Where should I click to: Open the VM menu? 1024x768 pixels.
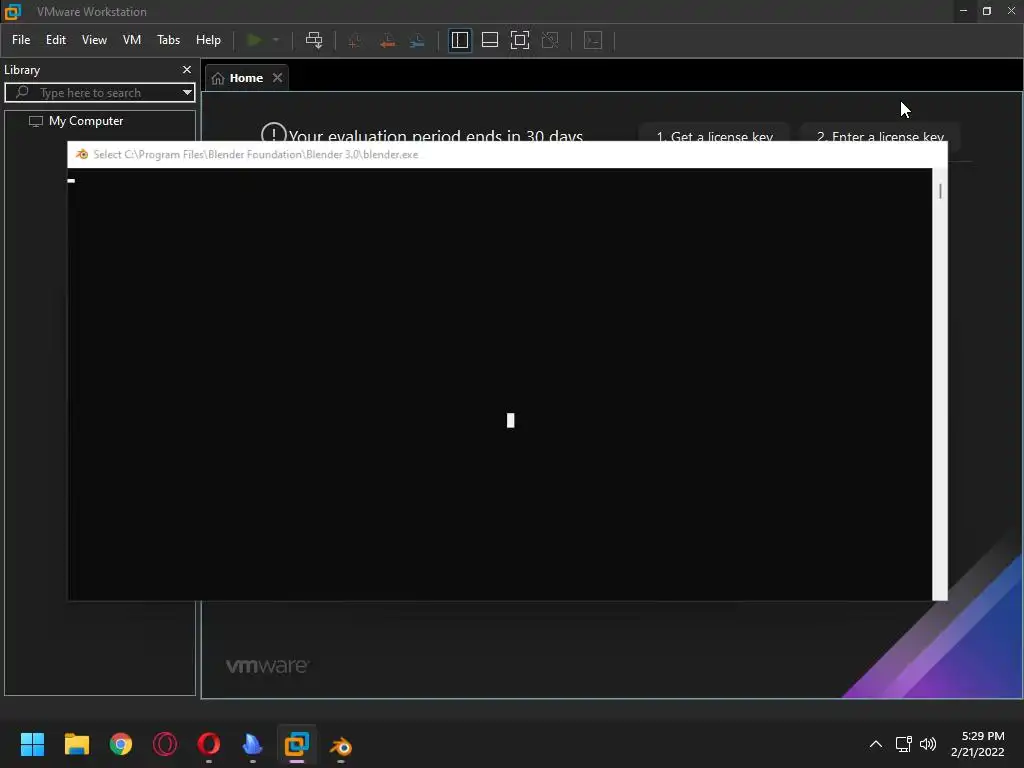[132, 40]
